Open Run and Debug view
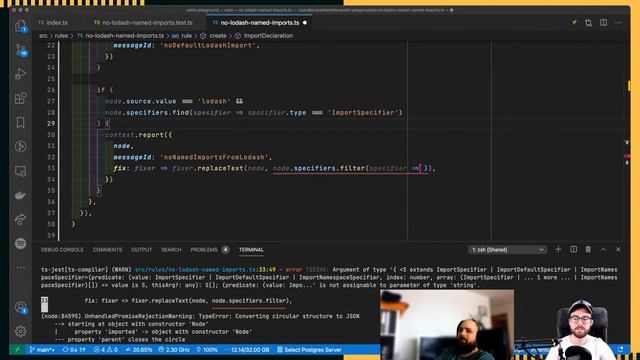Viewport: 640px width, 360px height. (x=21, y=74)
